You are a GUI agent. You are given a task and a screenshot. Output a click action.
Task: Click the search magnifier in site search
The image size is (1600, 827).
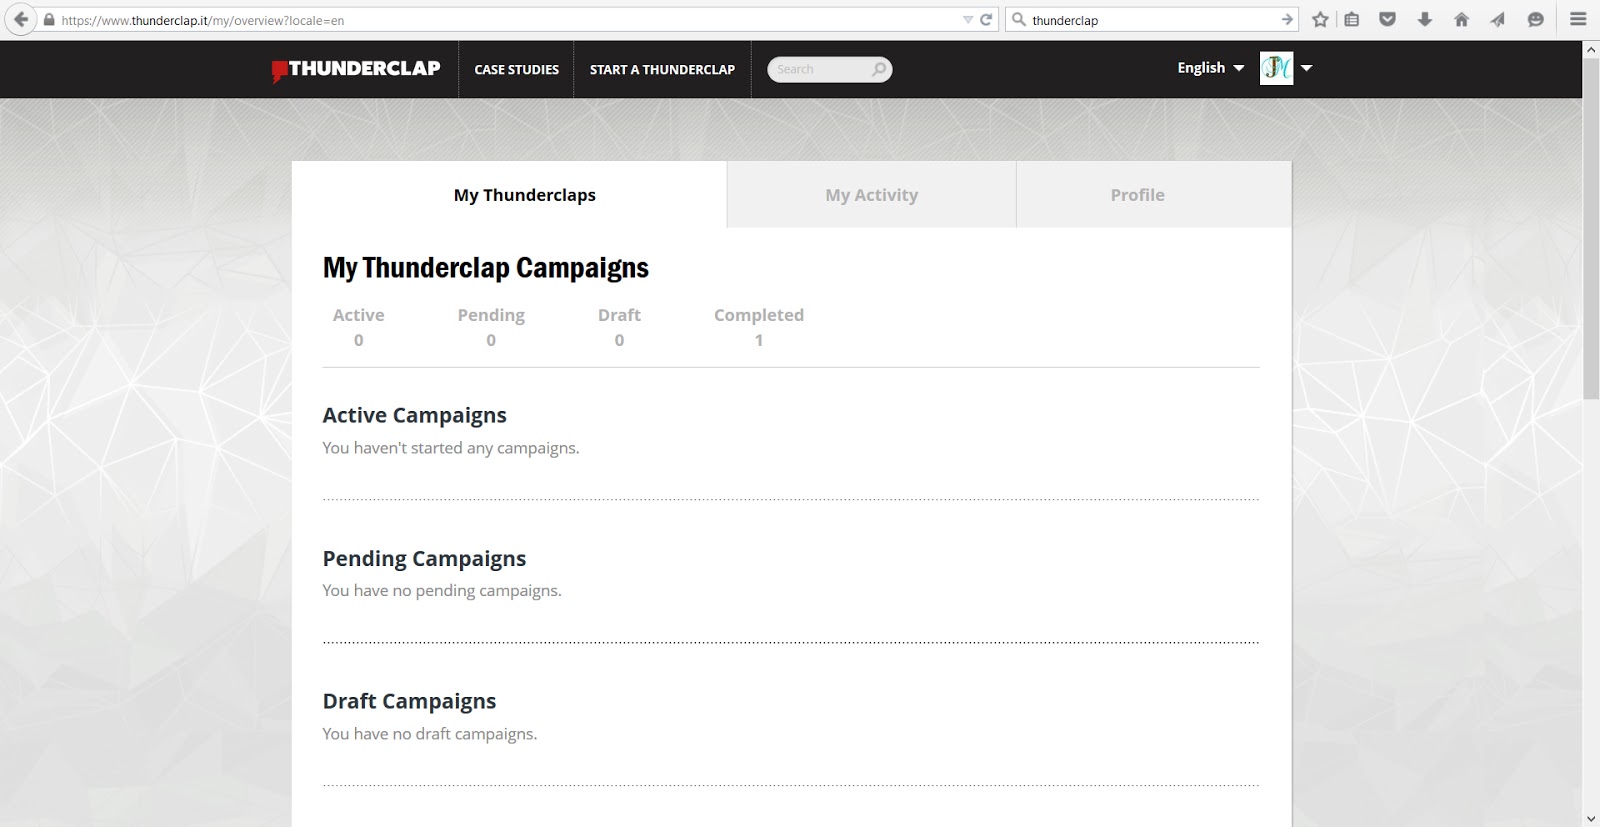pyautogui.click(x=878, y=69)
